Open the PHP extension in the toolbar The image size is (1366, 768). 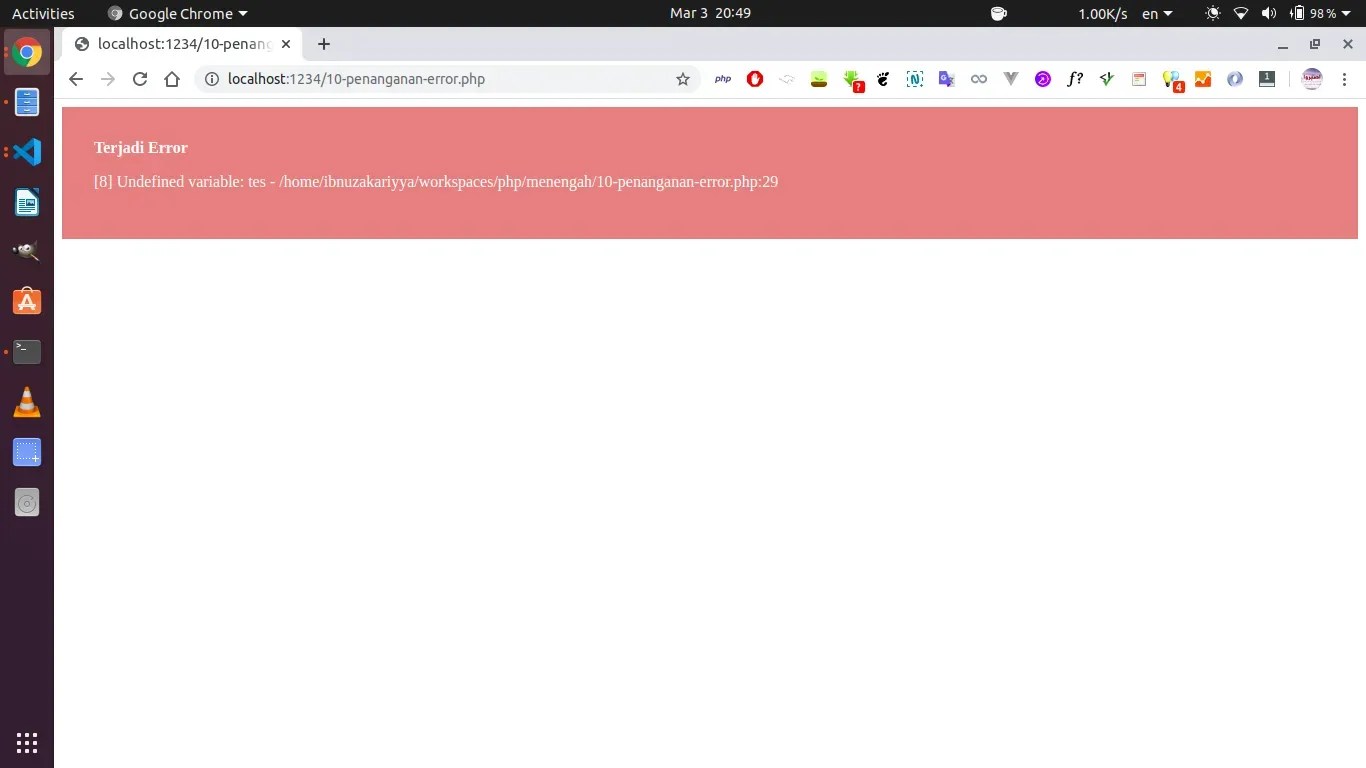point(722,79)
